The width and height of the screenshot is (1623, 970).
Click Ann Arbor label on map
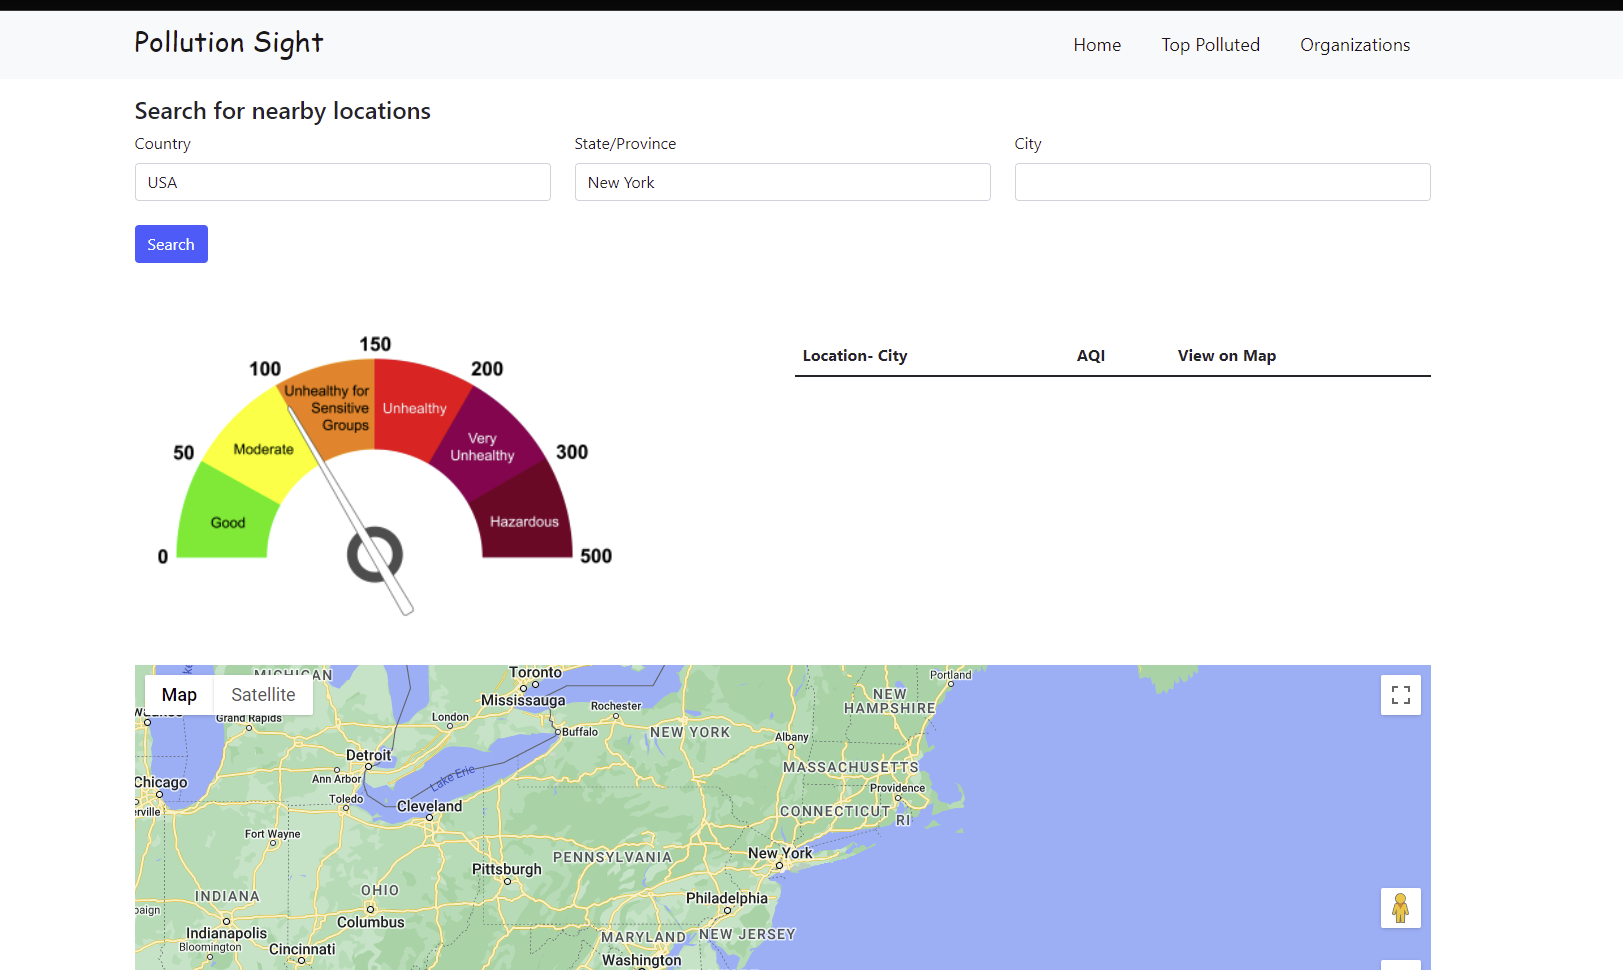(337, 779)
